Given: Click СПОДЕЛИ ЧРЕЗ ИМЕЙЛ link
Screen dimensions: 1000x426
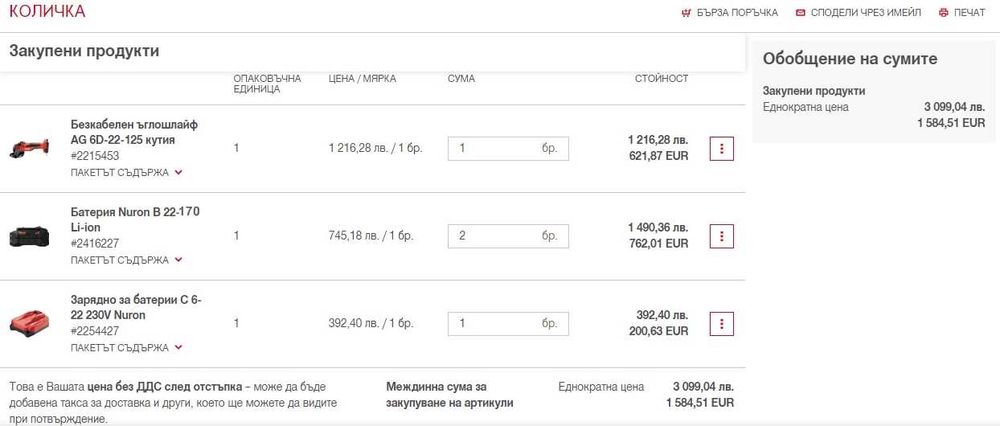Looking at the screenshot, I should point(866,13).
